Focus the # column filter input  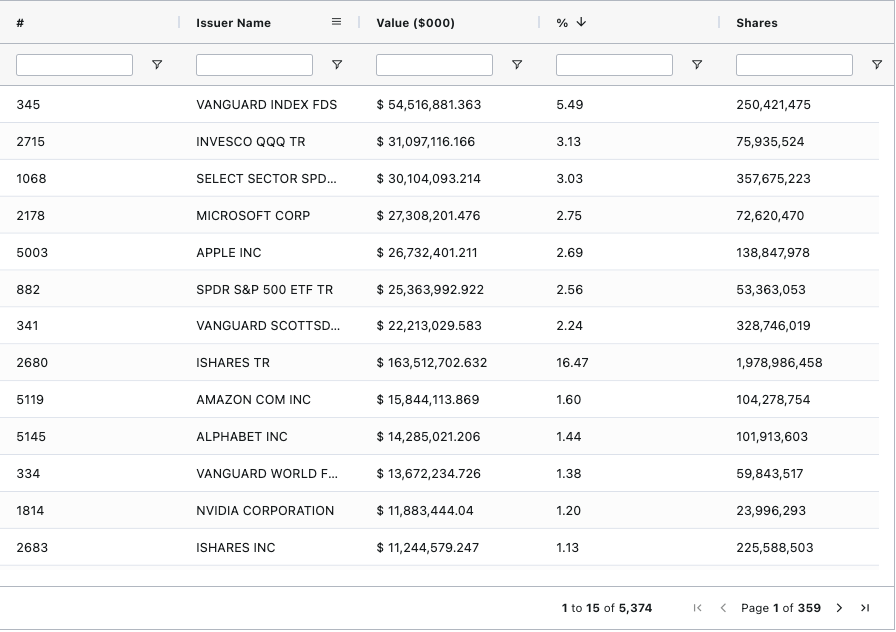click(x=74, y=65)
